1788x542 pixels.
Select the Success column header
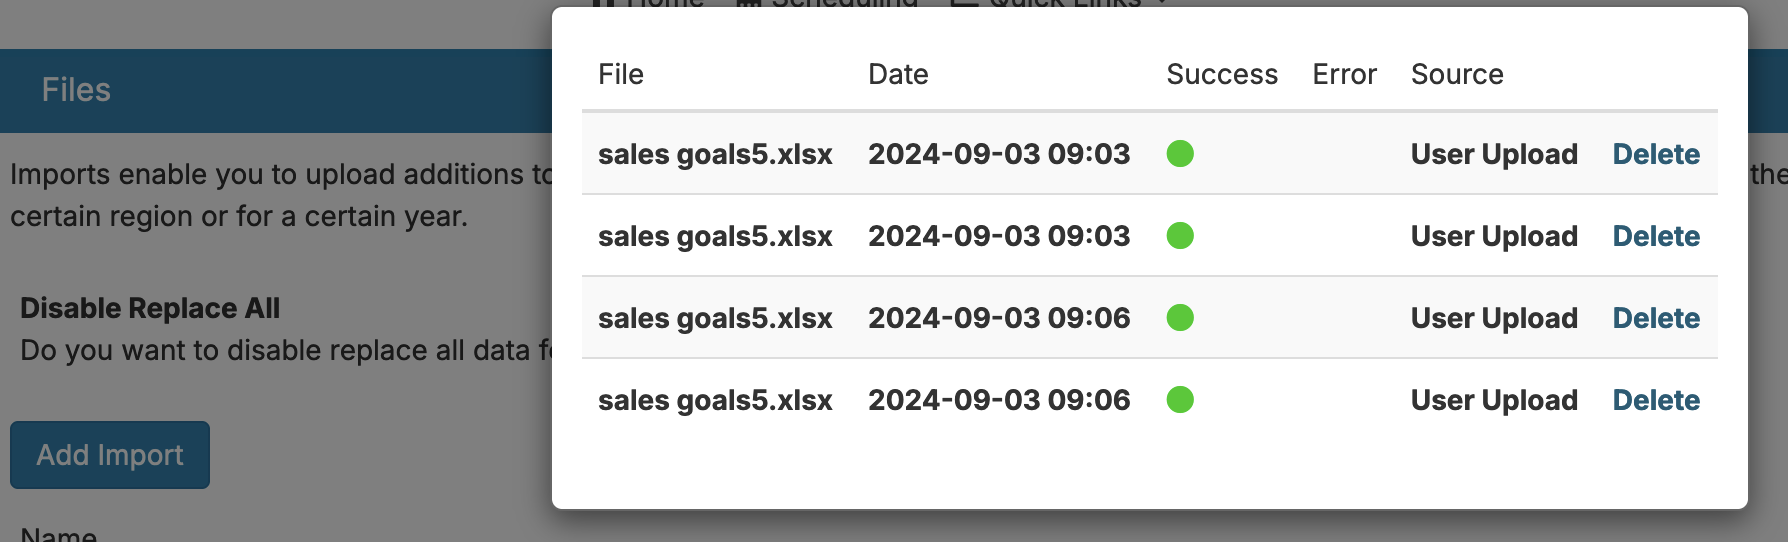[1222, 74]
